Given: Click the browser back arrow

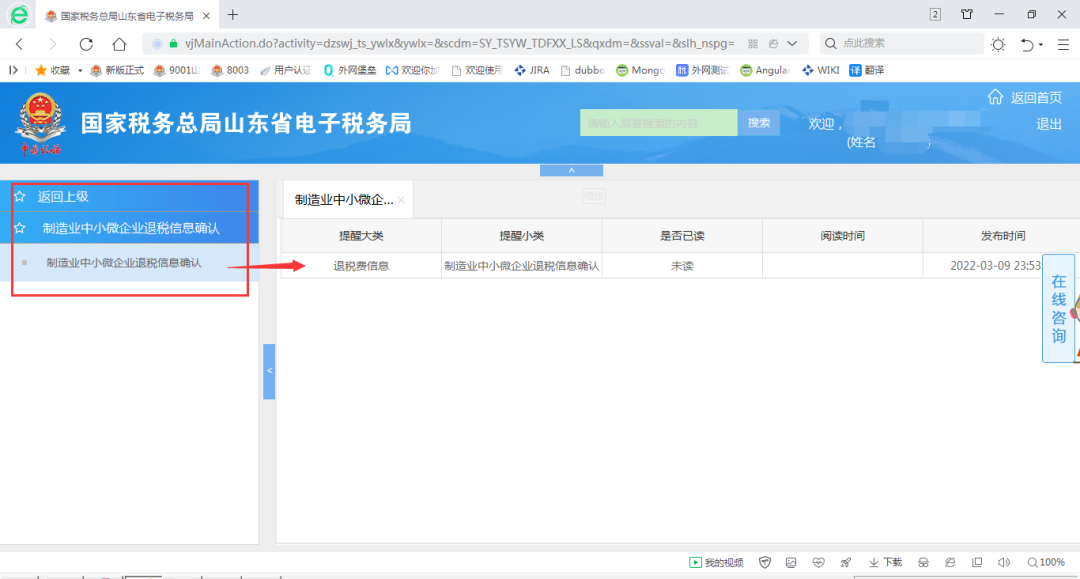Looking at the screenshot, I should [x=19, y=44].
